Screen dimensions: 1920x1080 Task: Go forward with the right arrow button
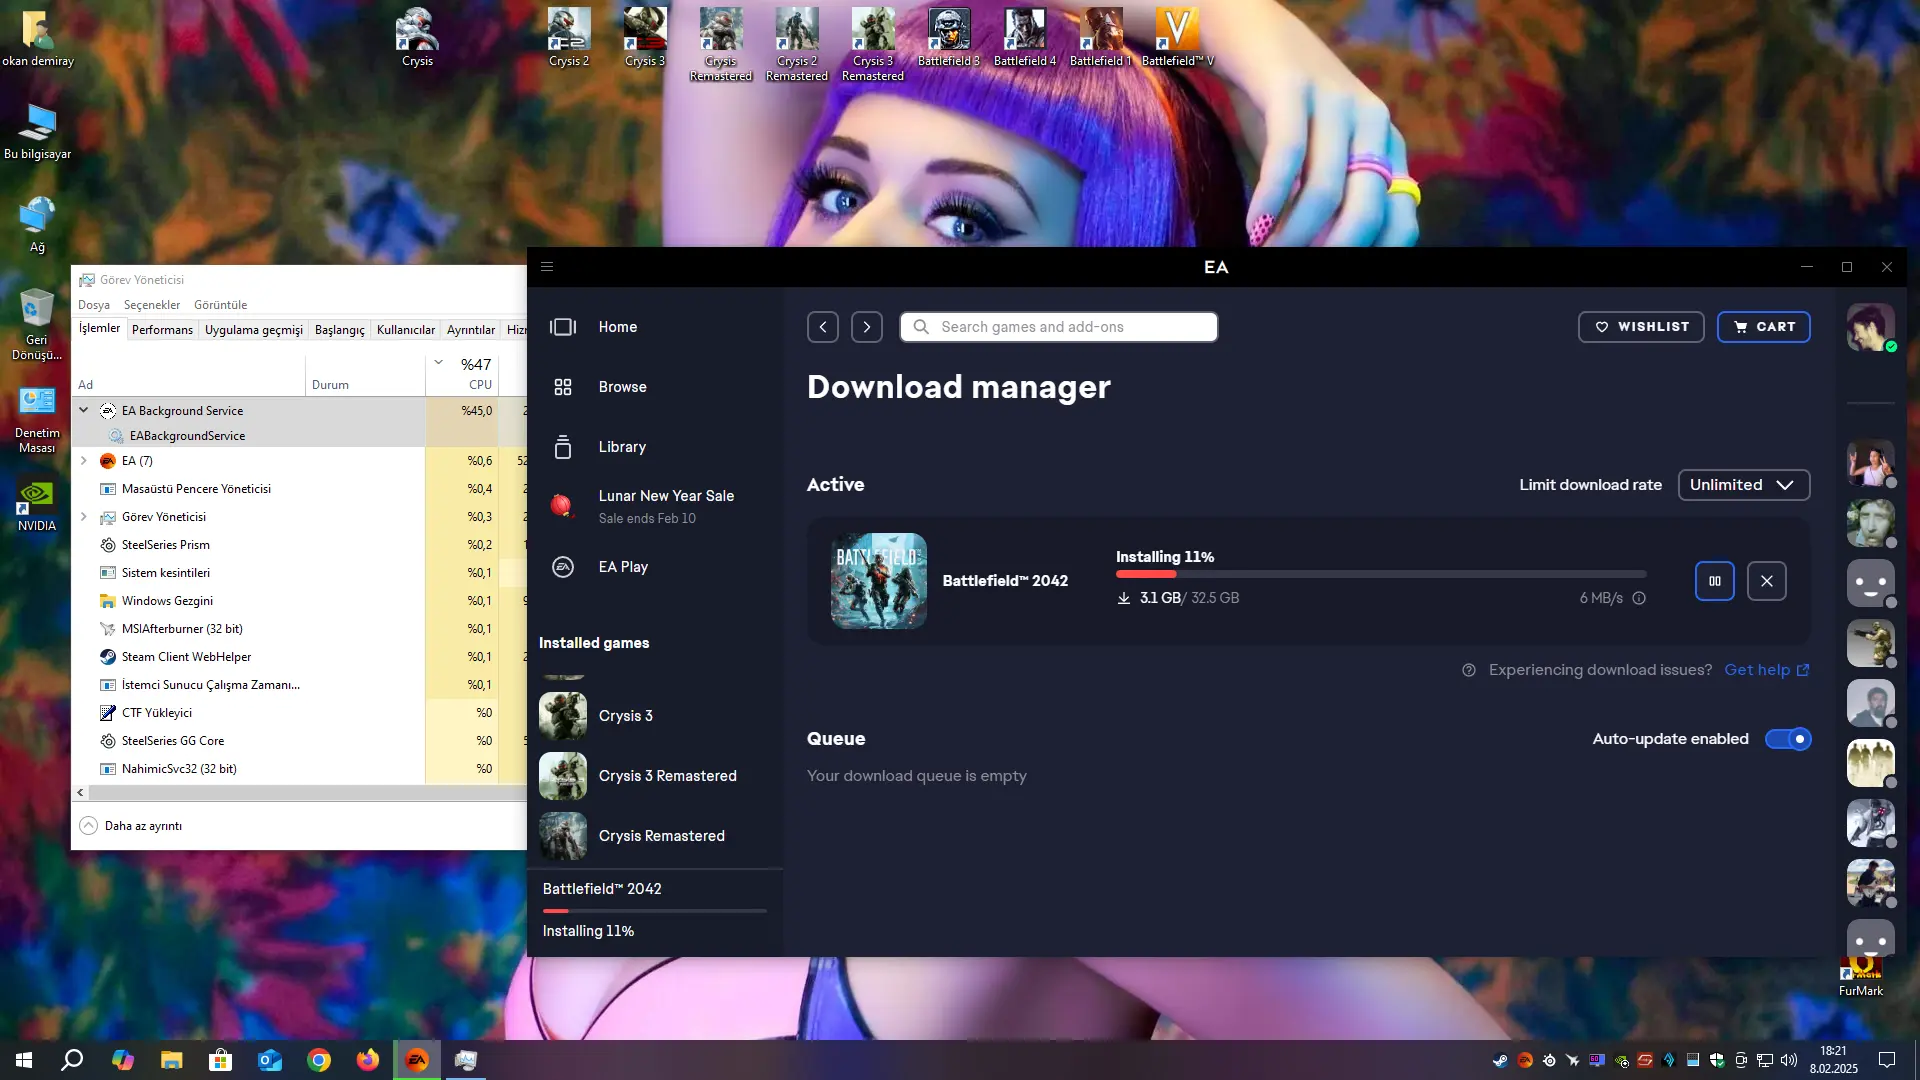(x=866, y=327)
